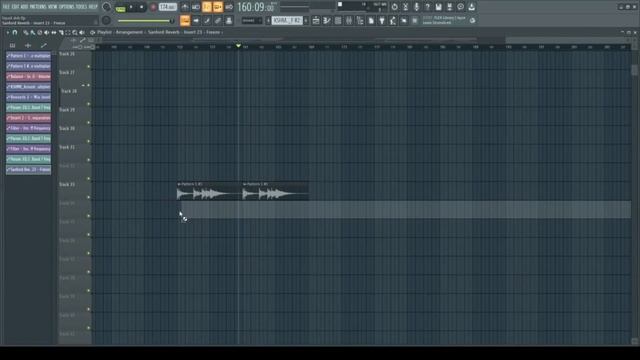Select the Playback speaker tool
Viewport: 640px width, 360px height.
click(x=82, y=33)
